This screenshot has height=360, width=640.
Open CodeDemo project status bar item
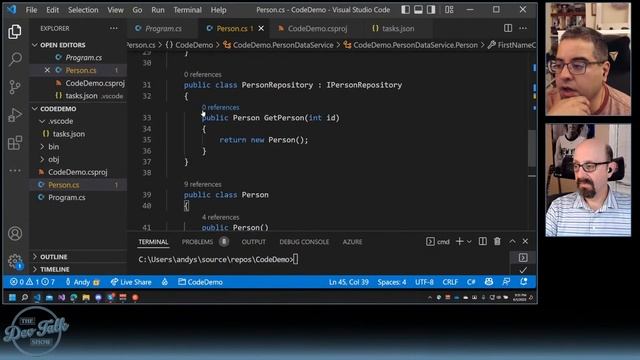coord(200,282)
